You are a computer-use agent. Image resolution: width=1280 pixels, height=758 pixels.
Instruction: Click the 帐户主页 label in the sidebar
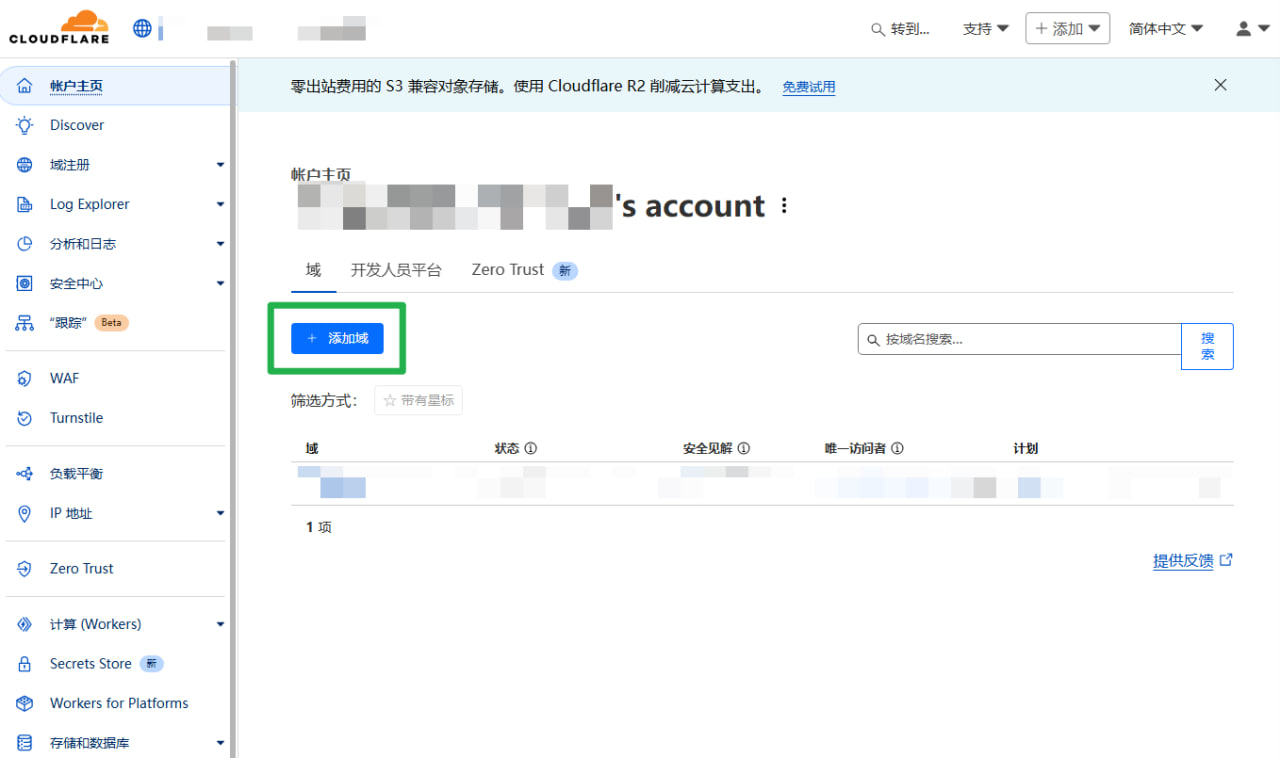(76, 86)
